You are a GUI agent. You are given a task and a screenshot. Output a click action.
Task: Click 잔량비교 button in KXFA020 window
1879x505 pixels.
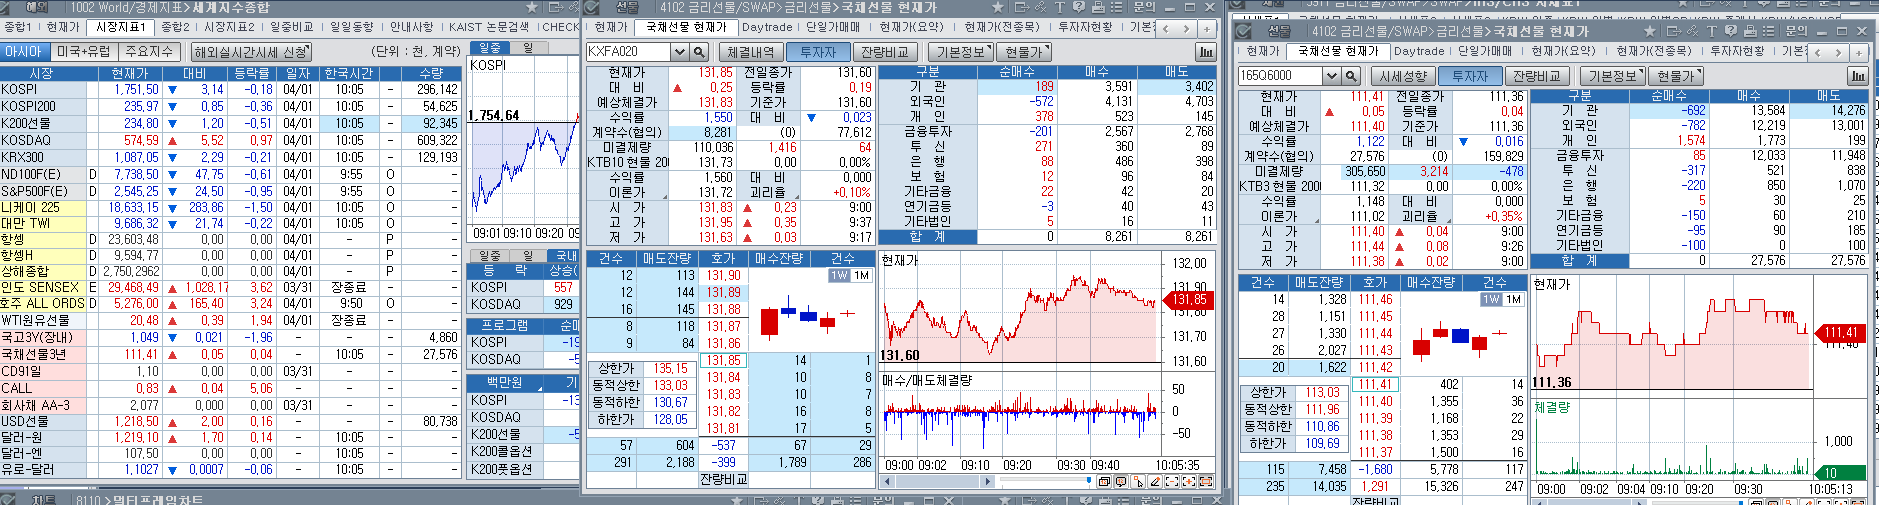coord(885,52)
